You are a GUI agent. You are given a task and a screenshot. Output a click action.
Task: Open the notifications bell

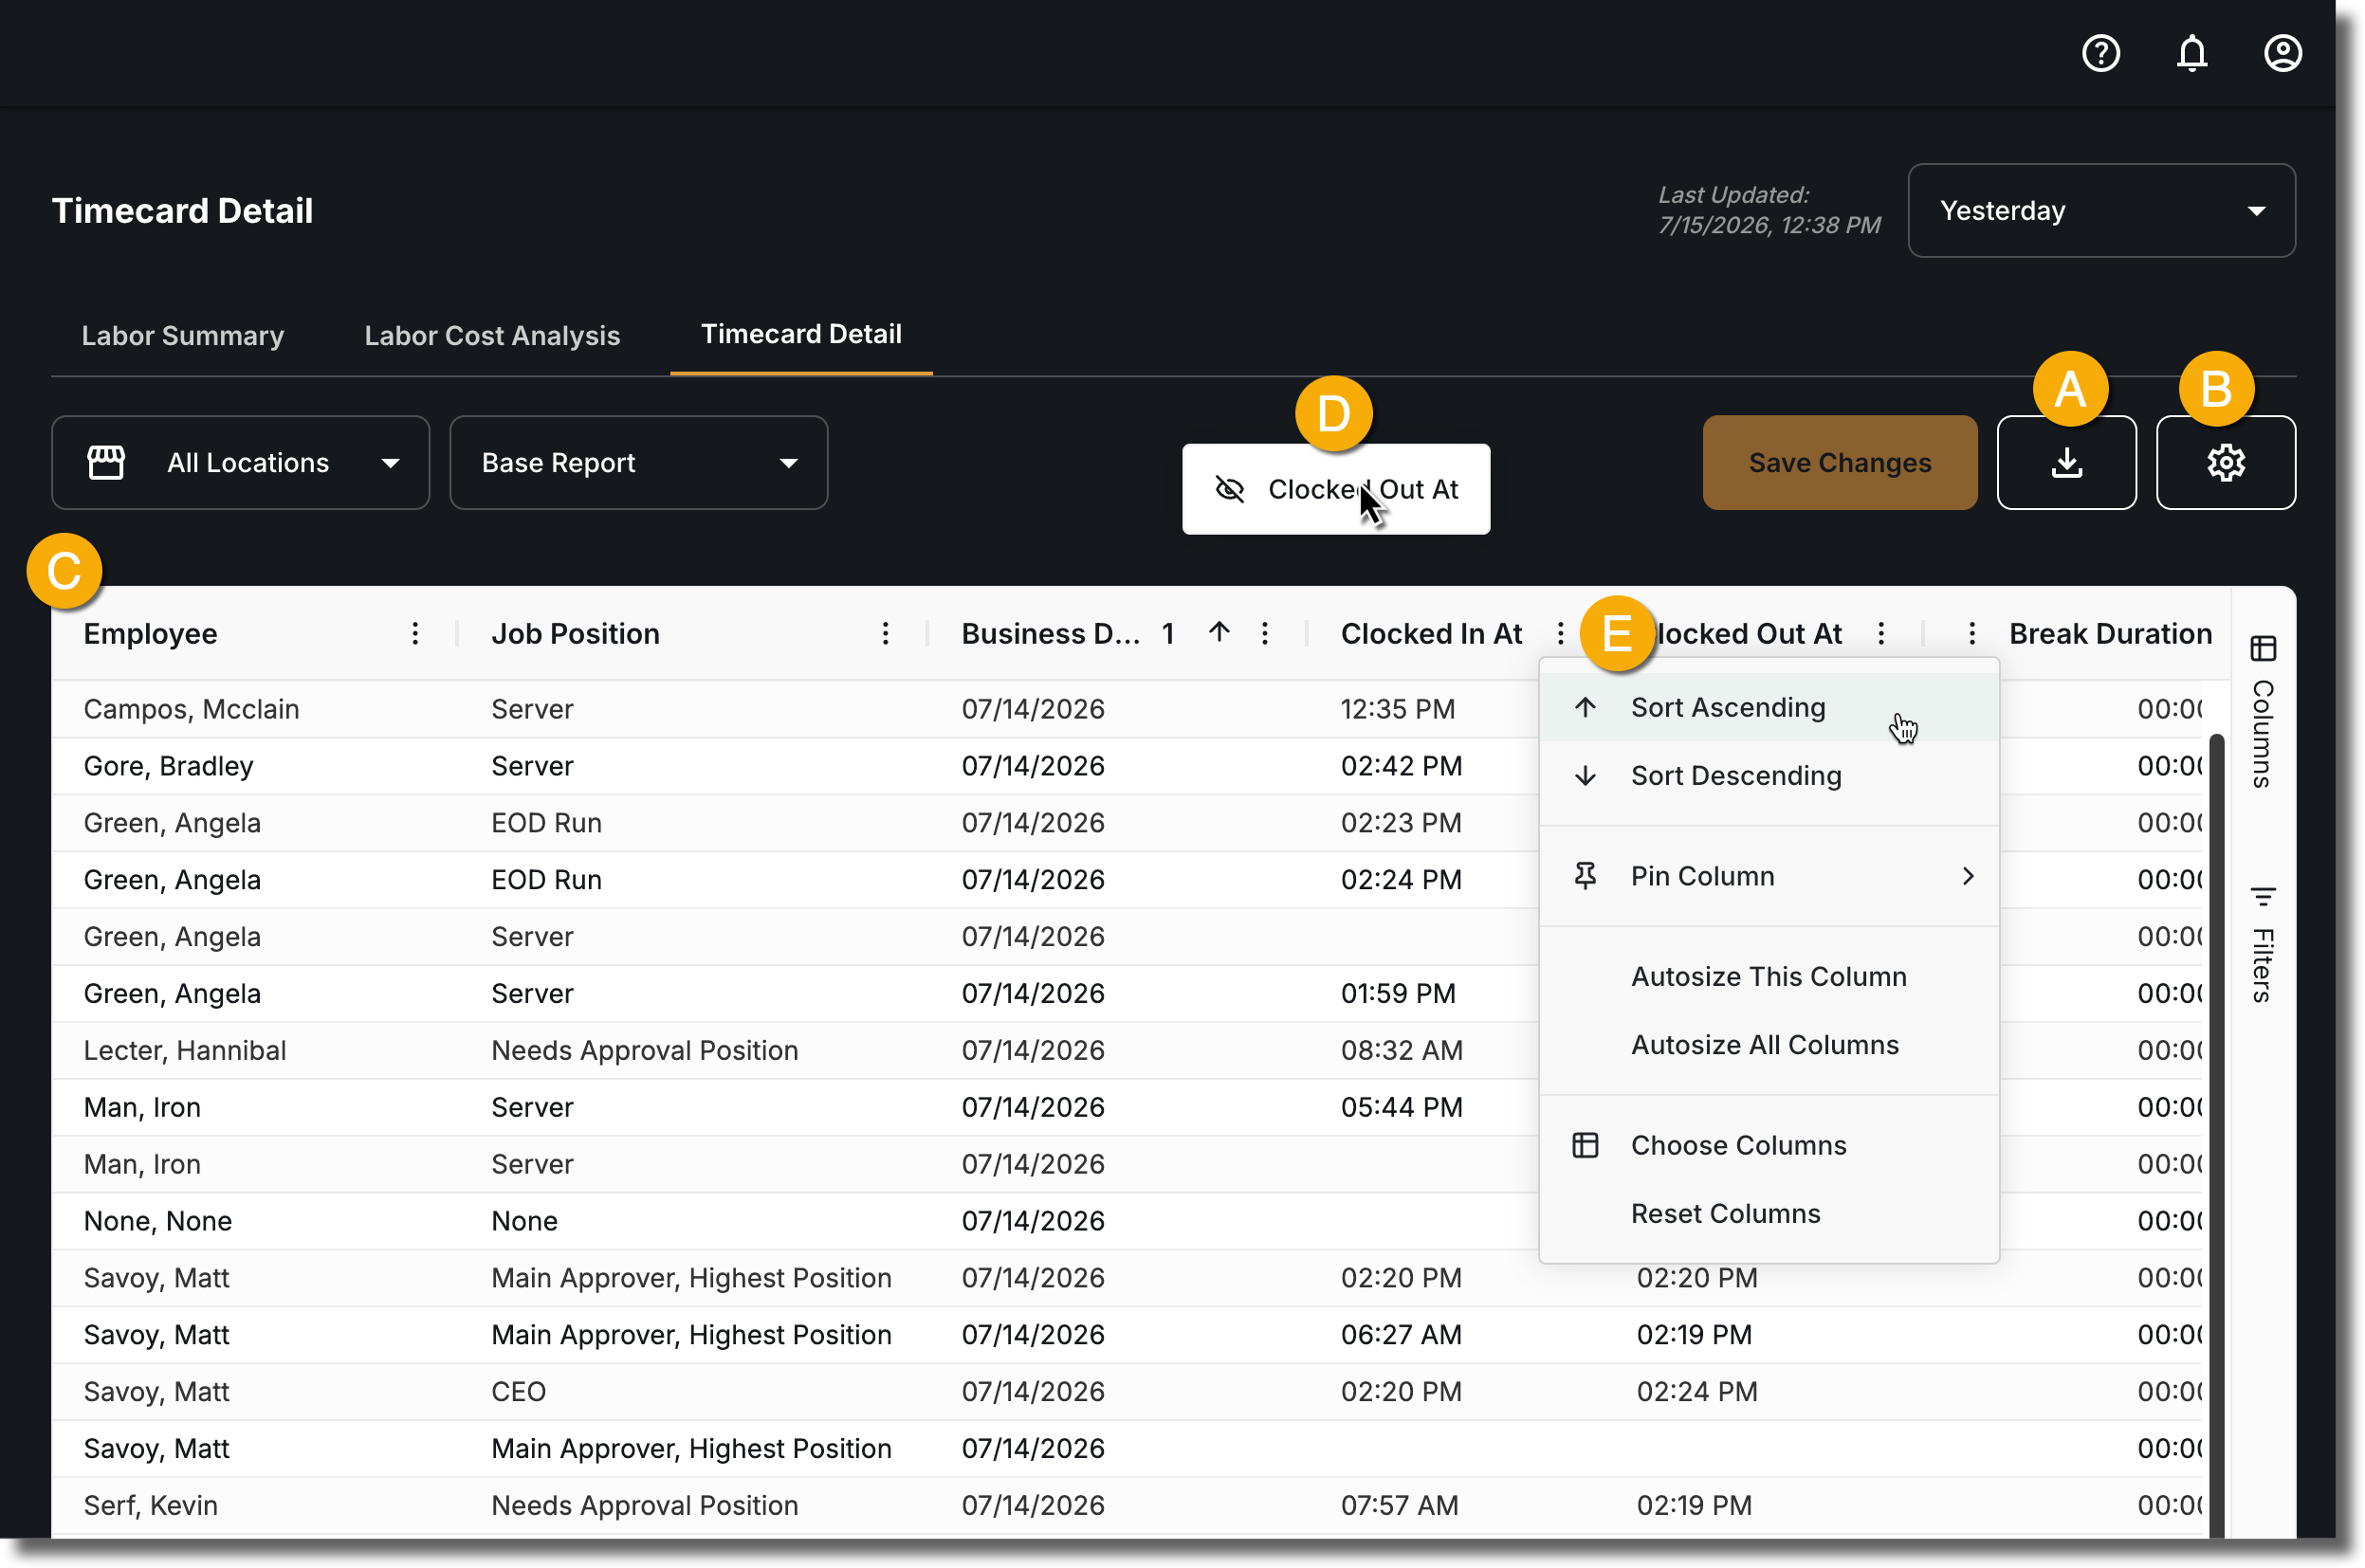(x=2191, y=53)
